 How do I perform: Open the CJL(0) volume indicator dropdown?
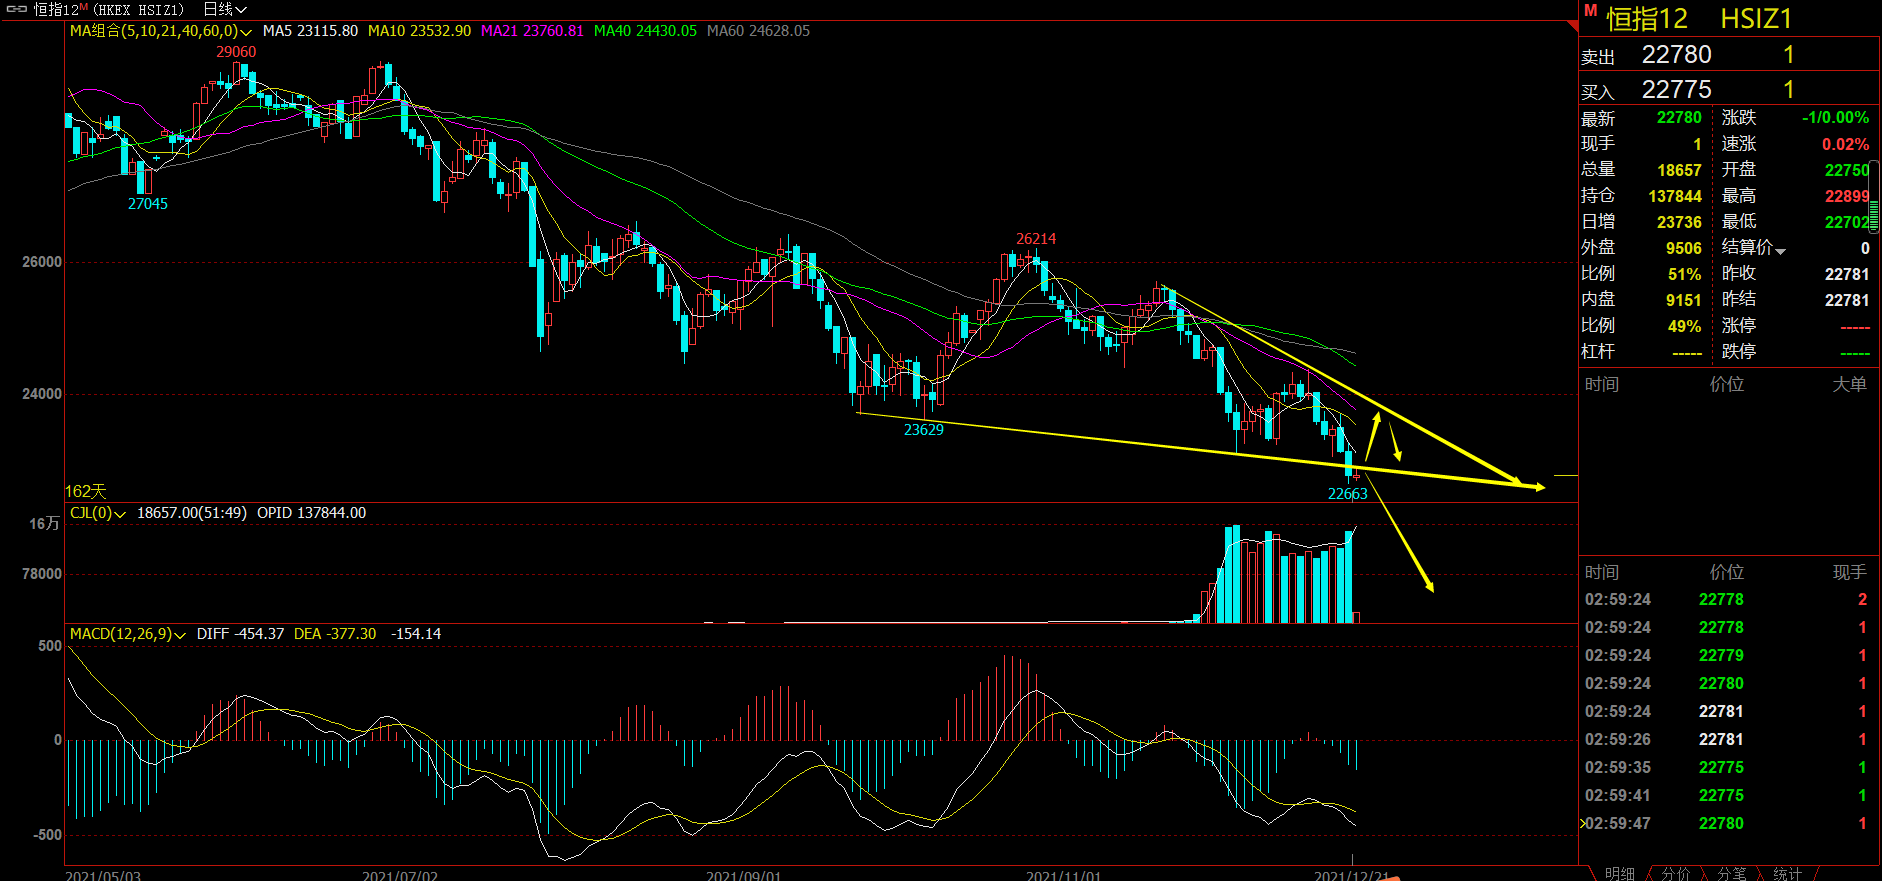pyautogui.click(x=120, y=514)
